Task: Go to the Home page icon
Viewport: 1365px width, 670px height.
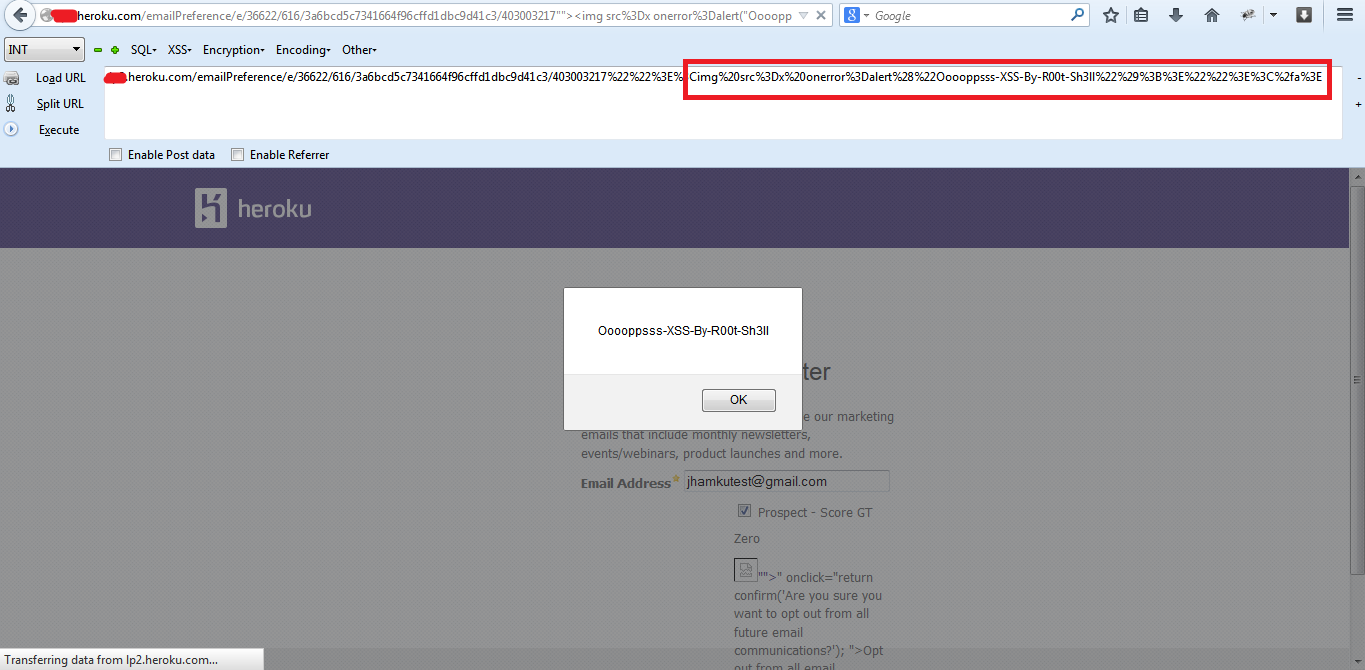Action: 1212,15
